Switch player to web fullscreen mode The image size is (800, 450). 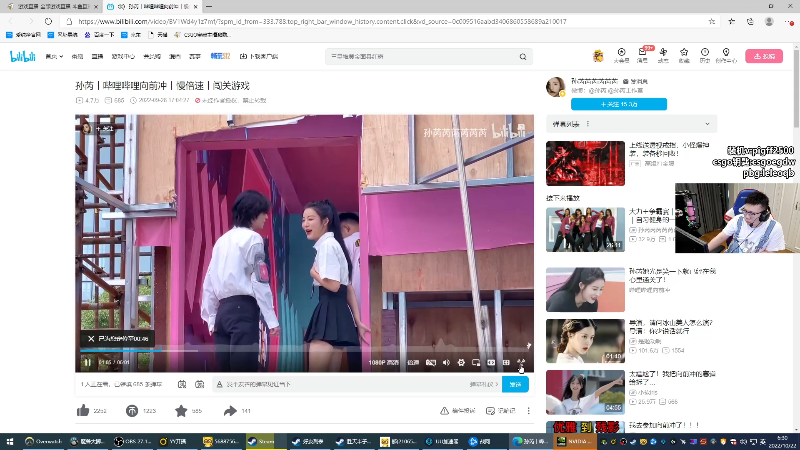pos(506,362)
